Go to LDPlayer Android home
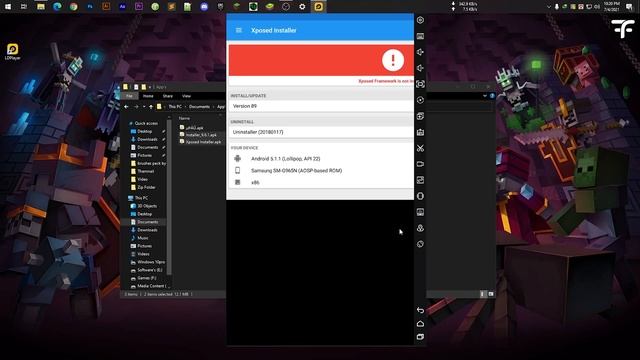 click(420, 324)
